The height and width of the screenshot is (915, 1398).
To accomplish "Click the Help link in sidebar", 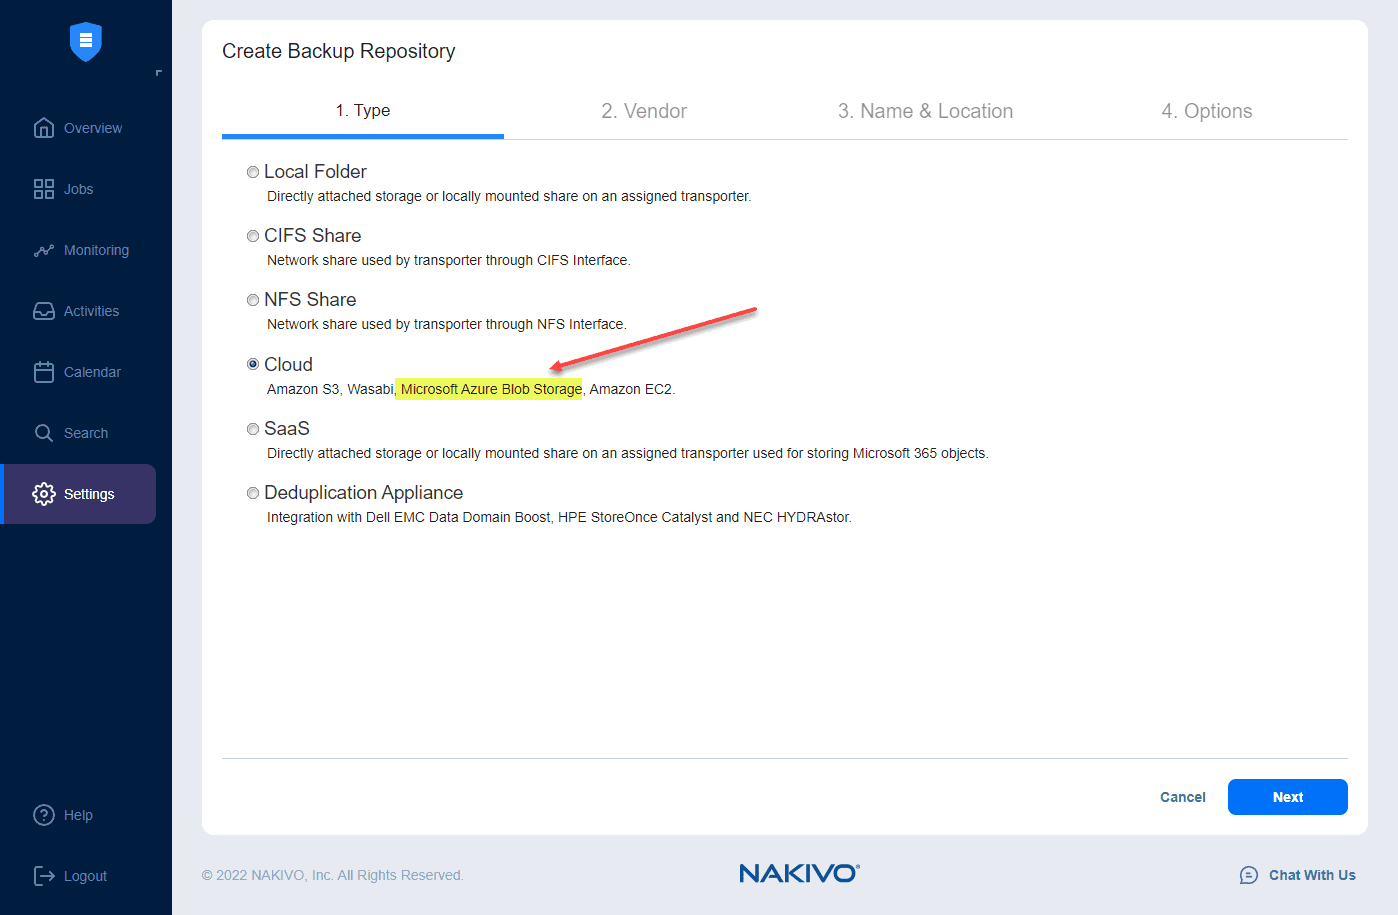I will (78, 815).
